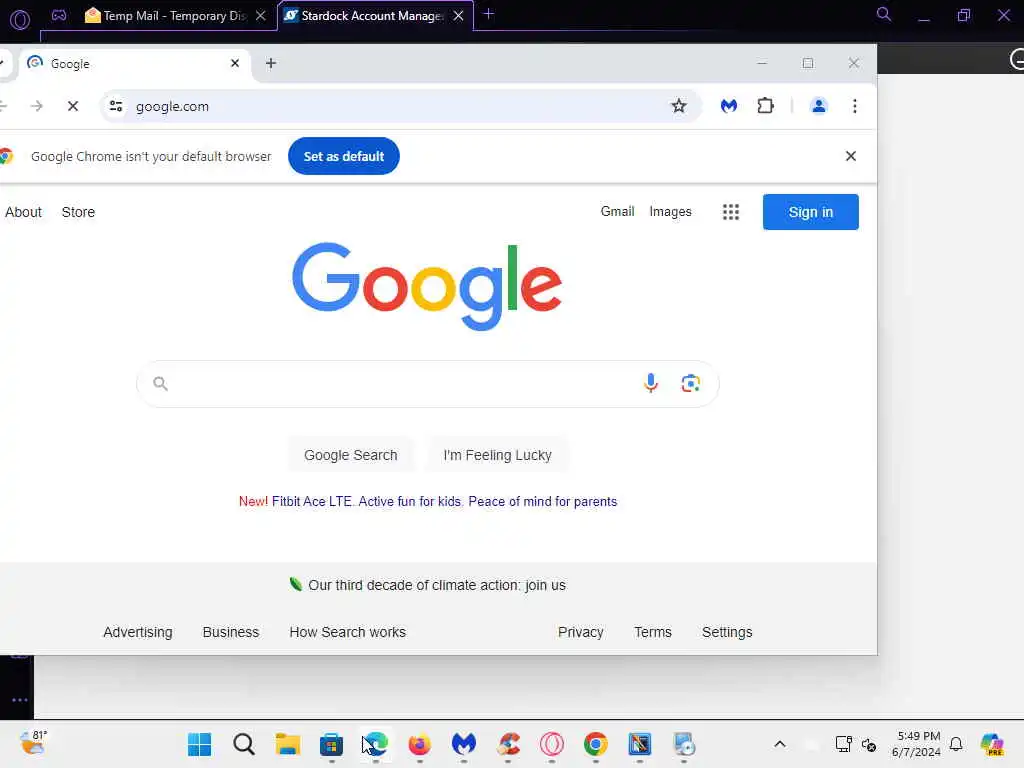Sign in to Google

pos(810,212)
